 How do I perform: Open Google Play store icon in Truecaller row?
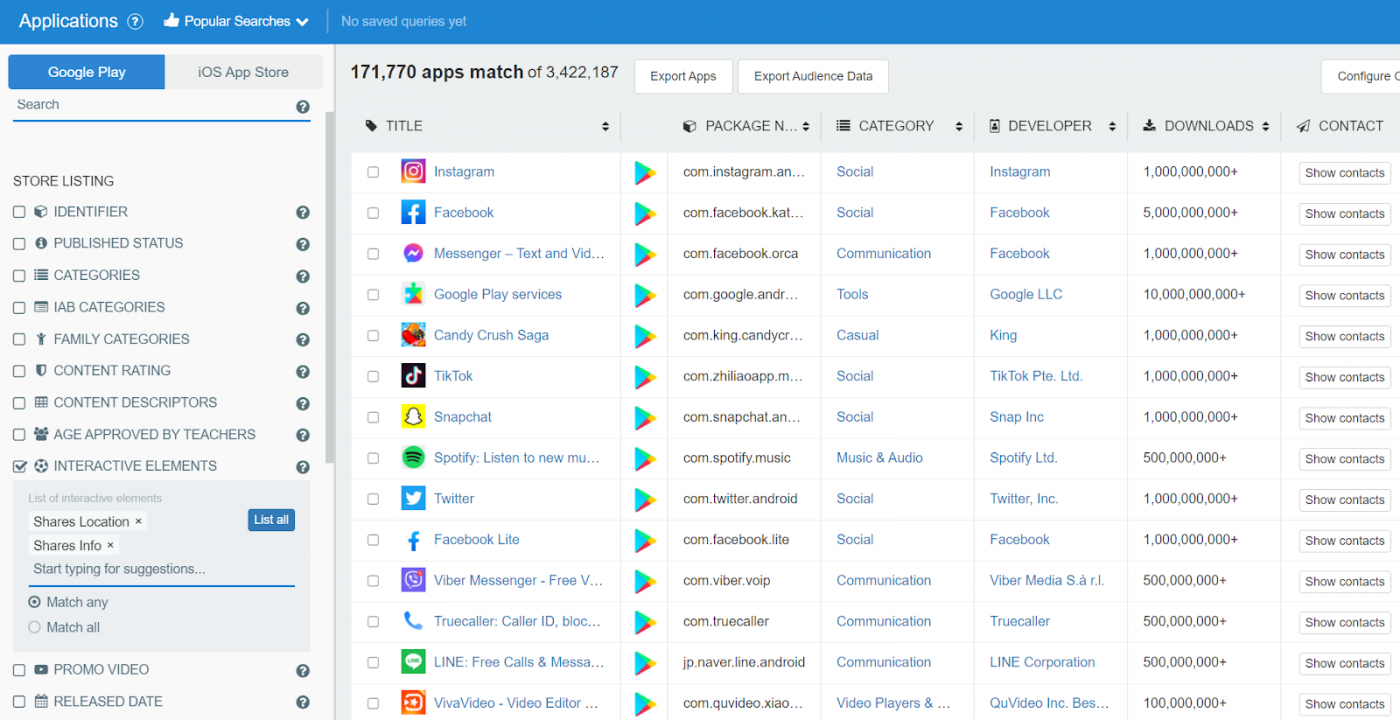coord(645,622)
